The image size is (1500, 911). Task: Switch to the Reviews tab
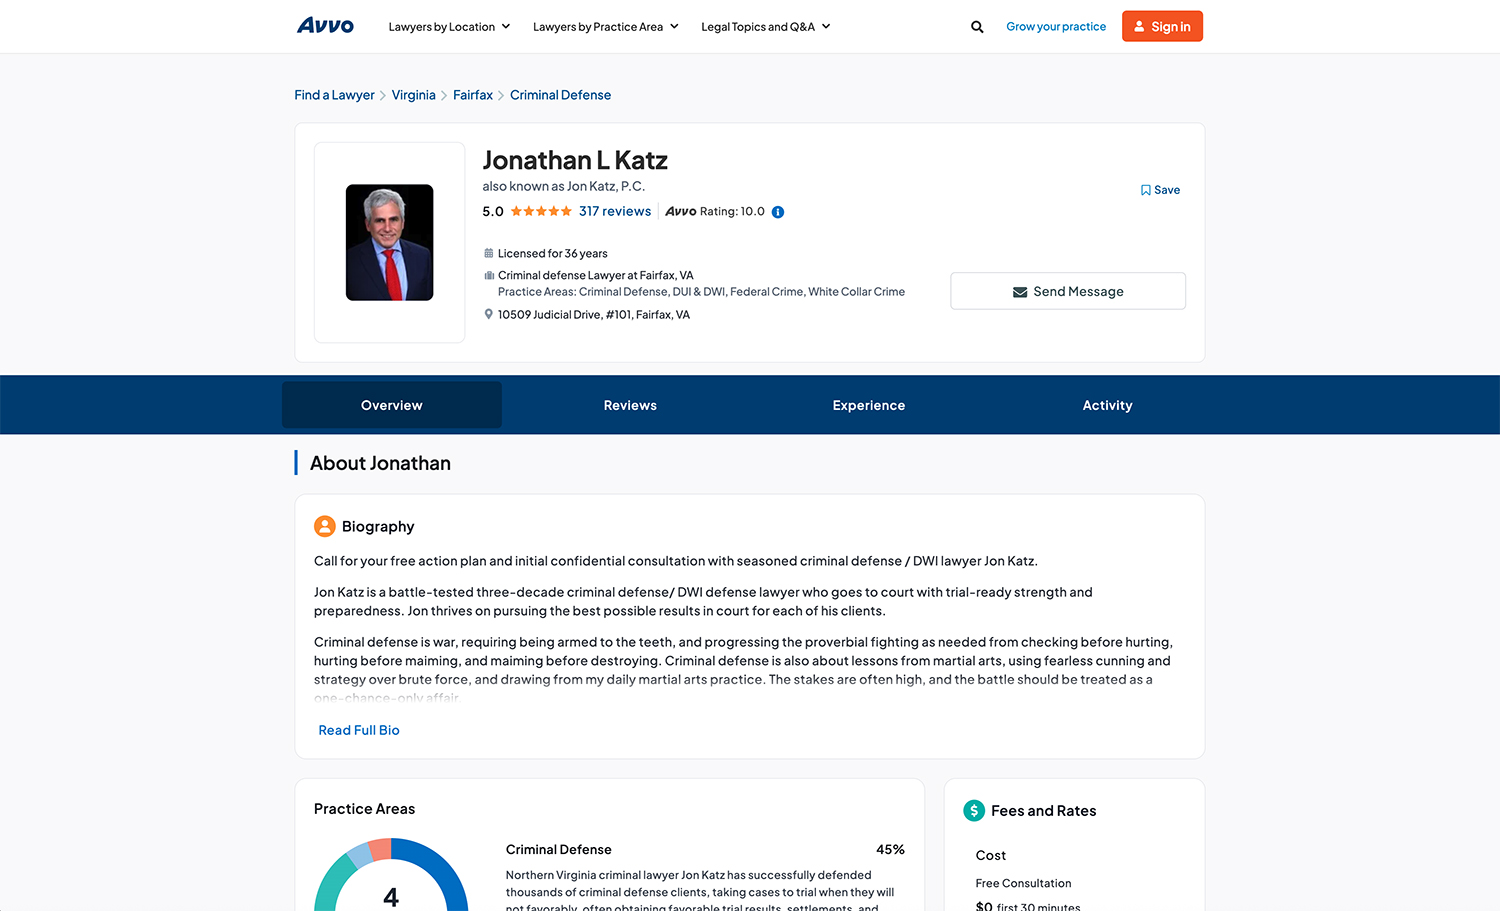point(630,404)
